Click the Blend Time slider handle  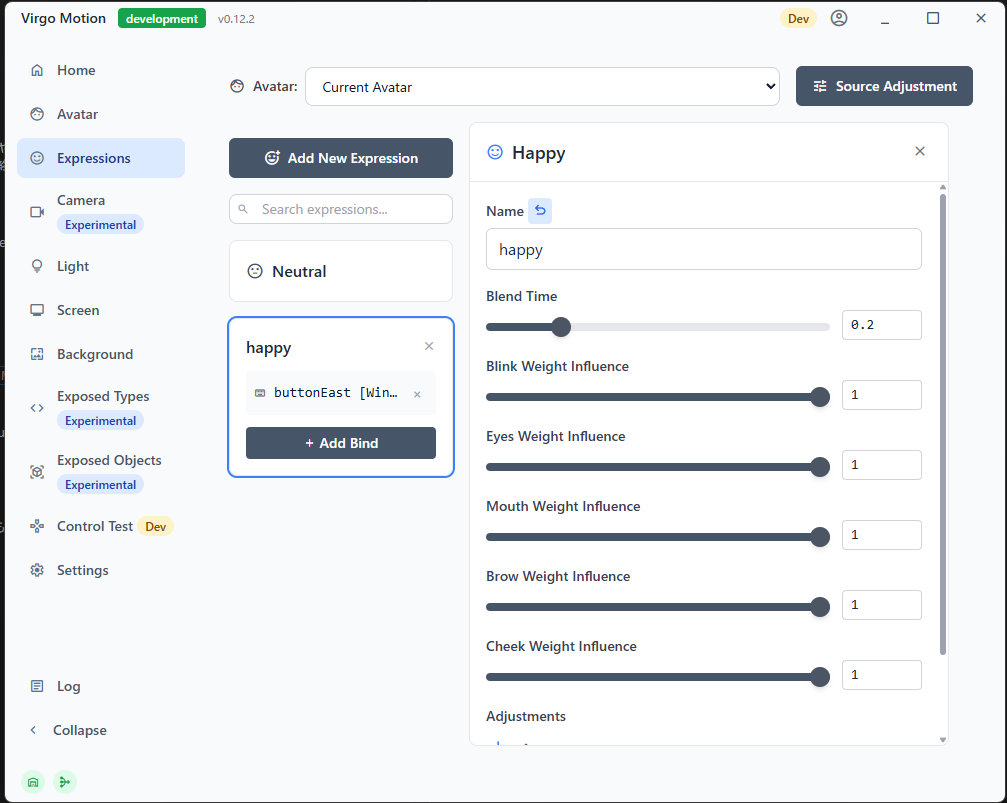(561, 327)
